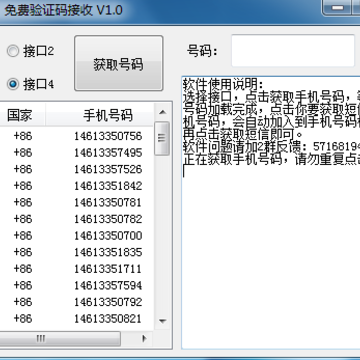This screenshot has height=360, width=360.
Task: Click the list's scroll down arrow
Action: (x=162, y=321)
